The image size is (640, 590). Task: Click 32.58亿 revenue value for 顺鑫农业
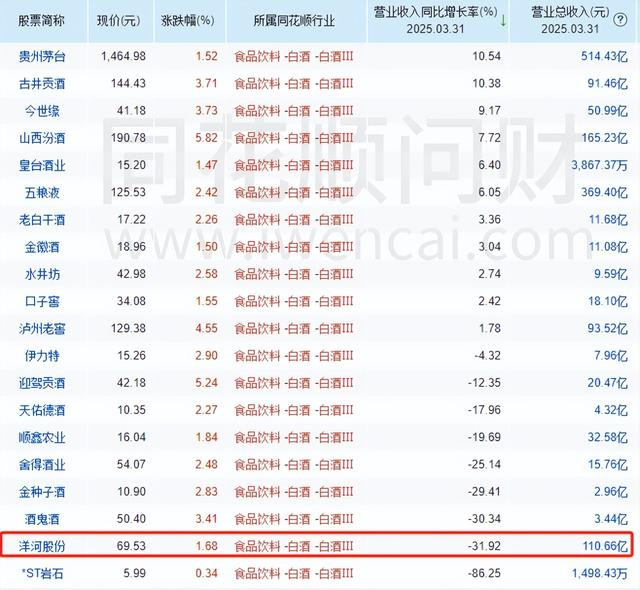tap(607, 437)
